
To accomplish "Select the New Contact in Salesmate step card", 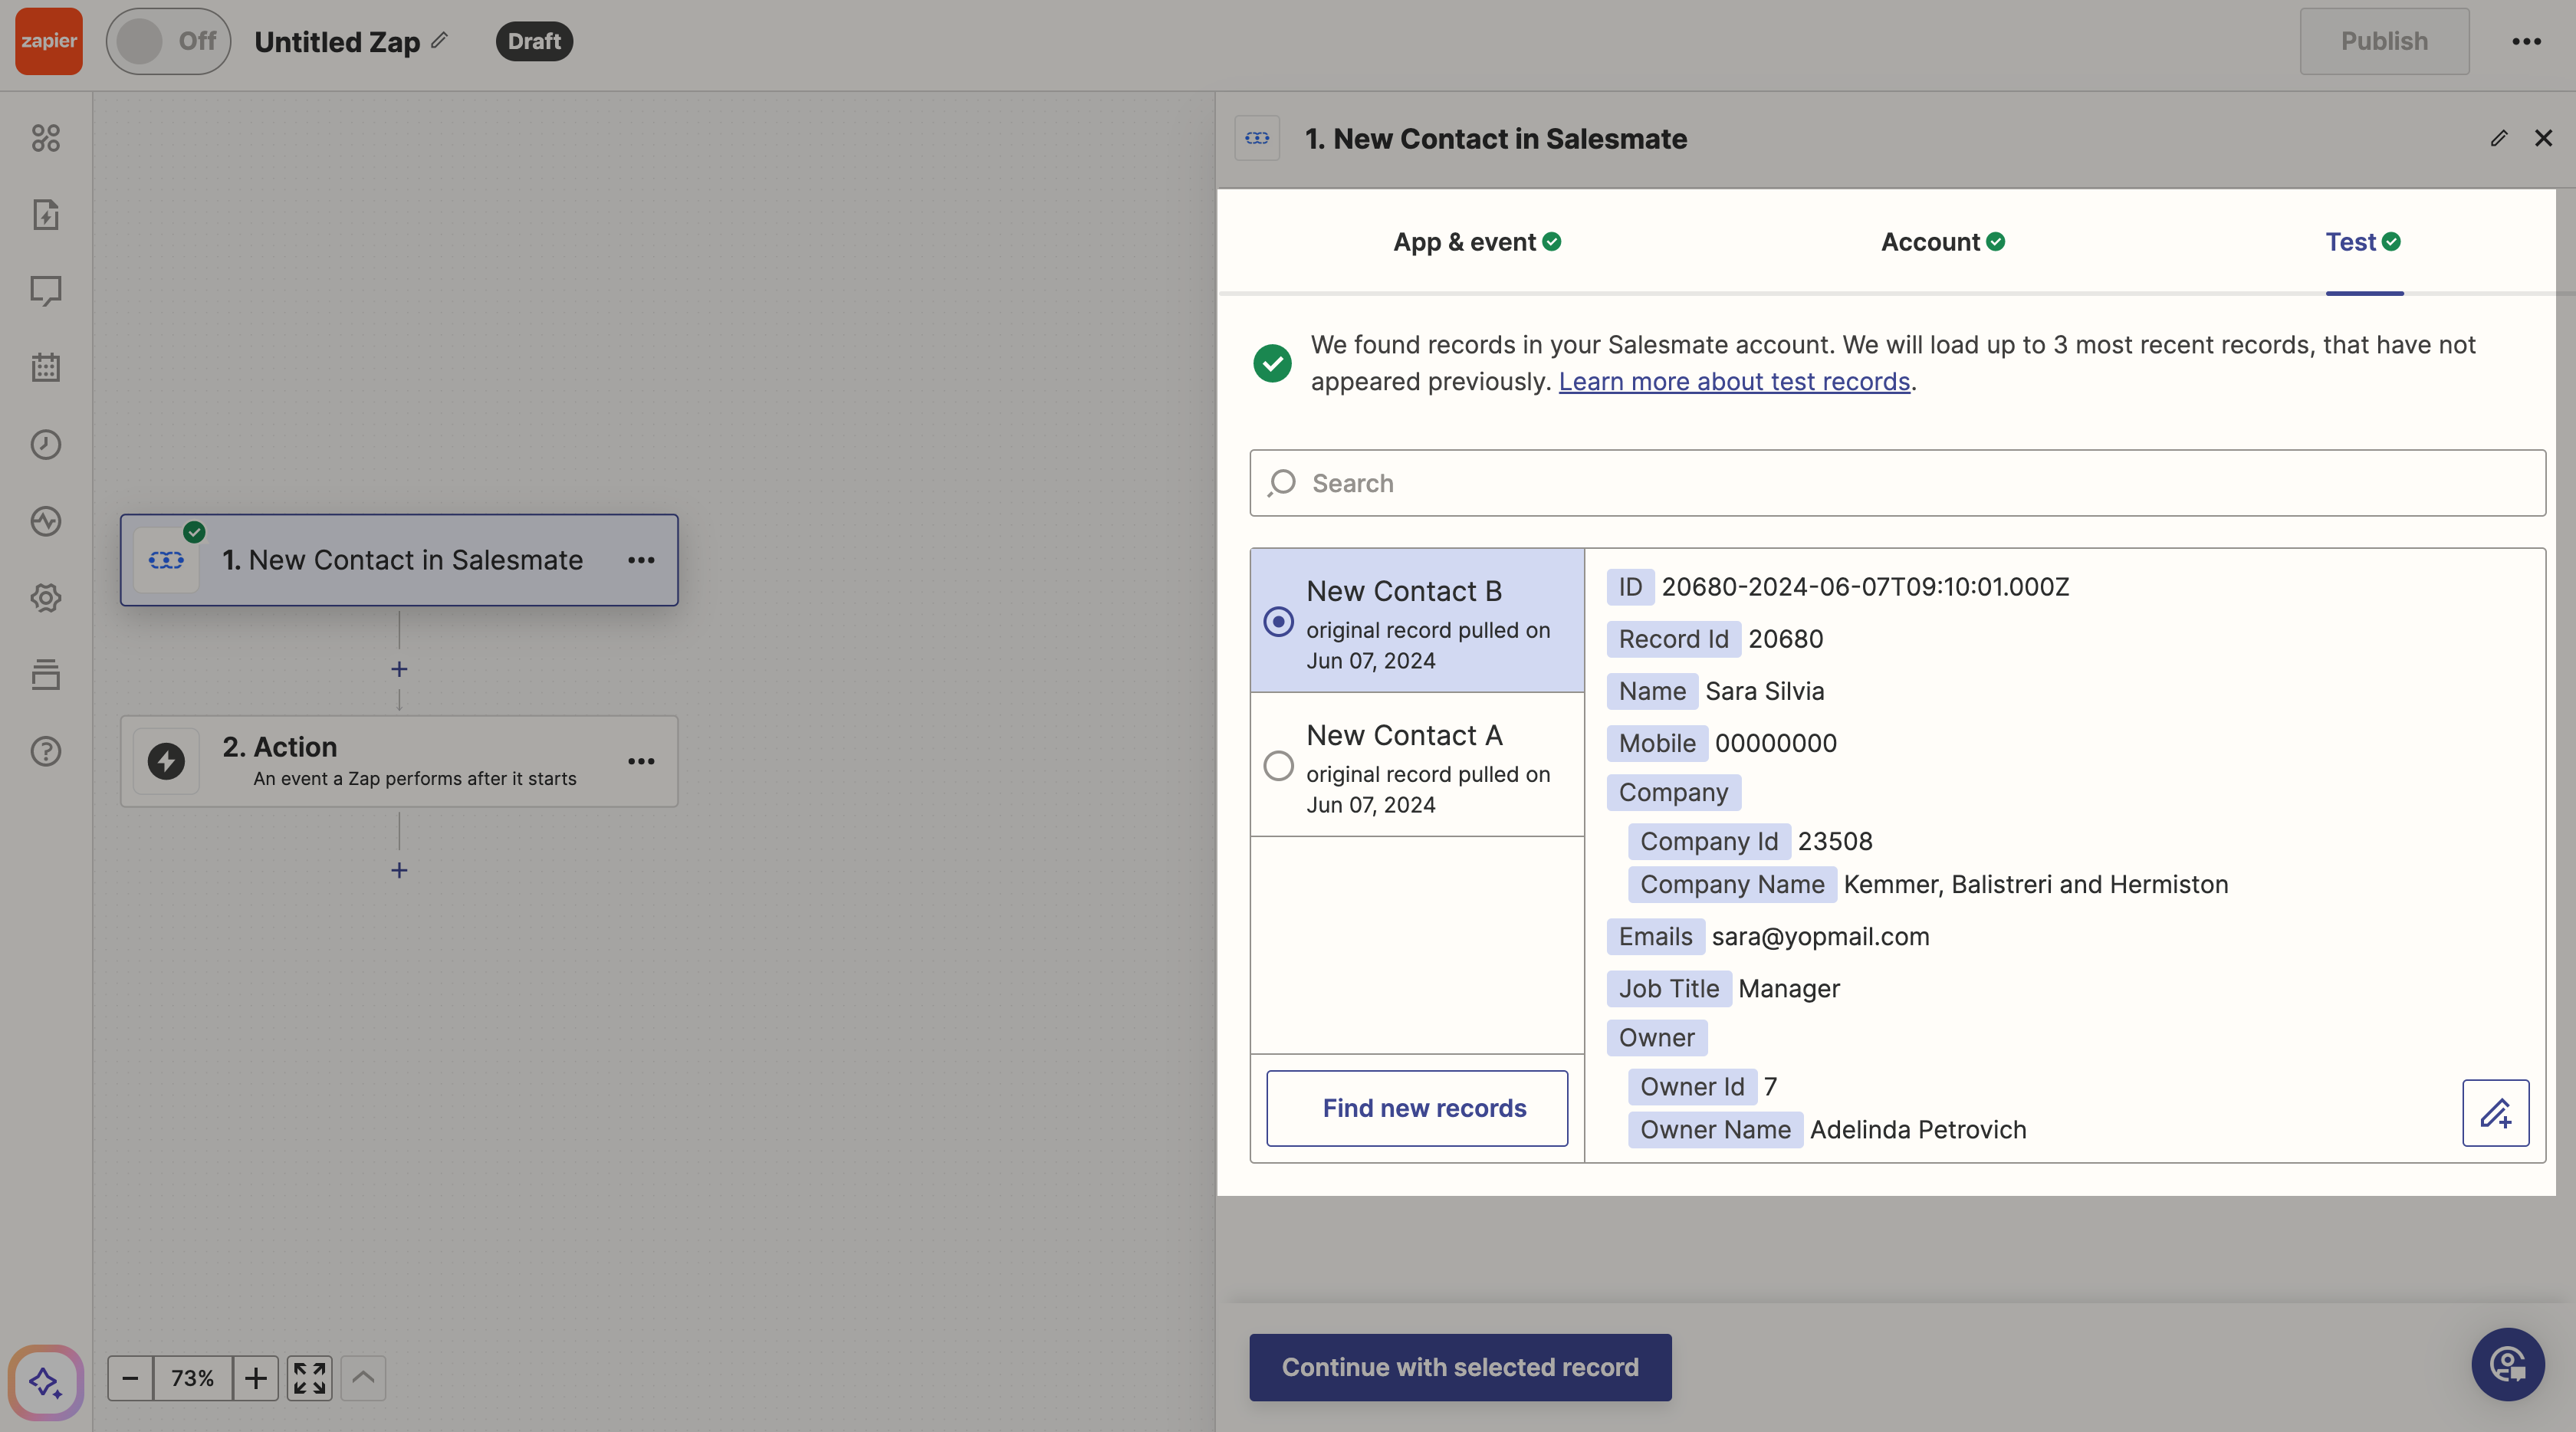I will 399,560.
